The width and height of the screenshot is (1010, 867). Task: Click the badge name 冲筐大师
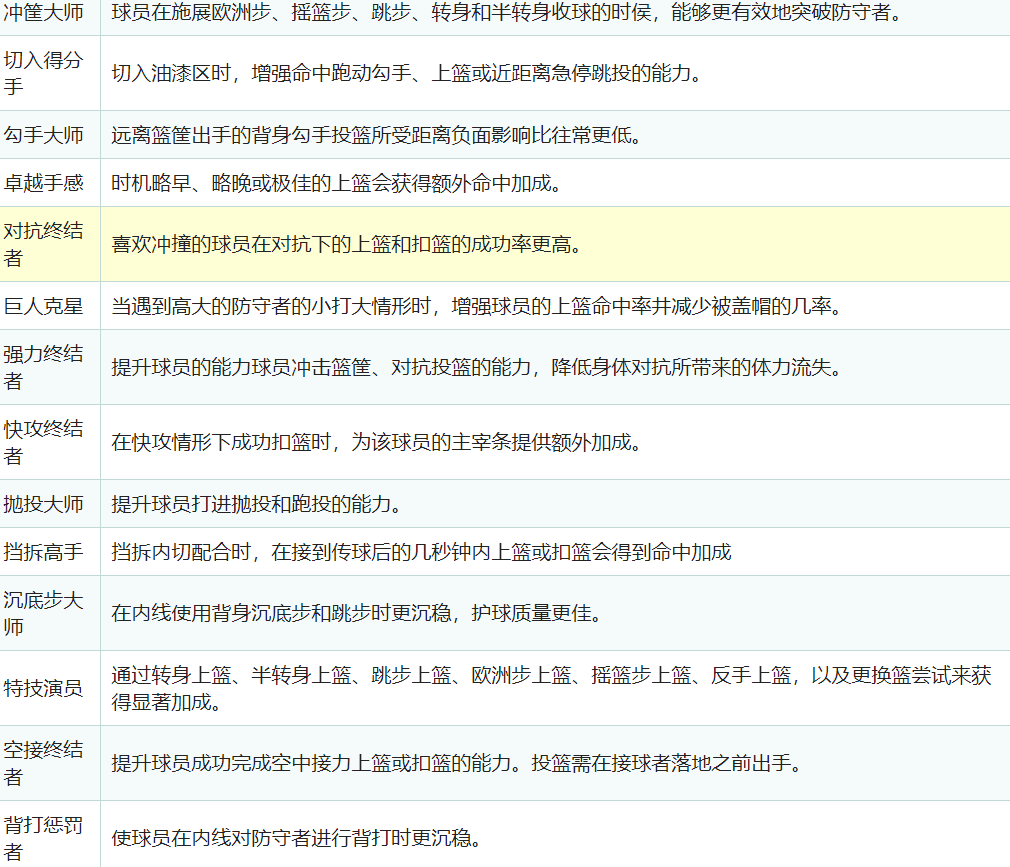click(43, 12)
